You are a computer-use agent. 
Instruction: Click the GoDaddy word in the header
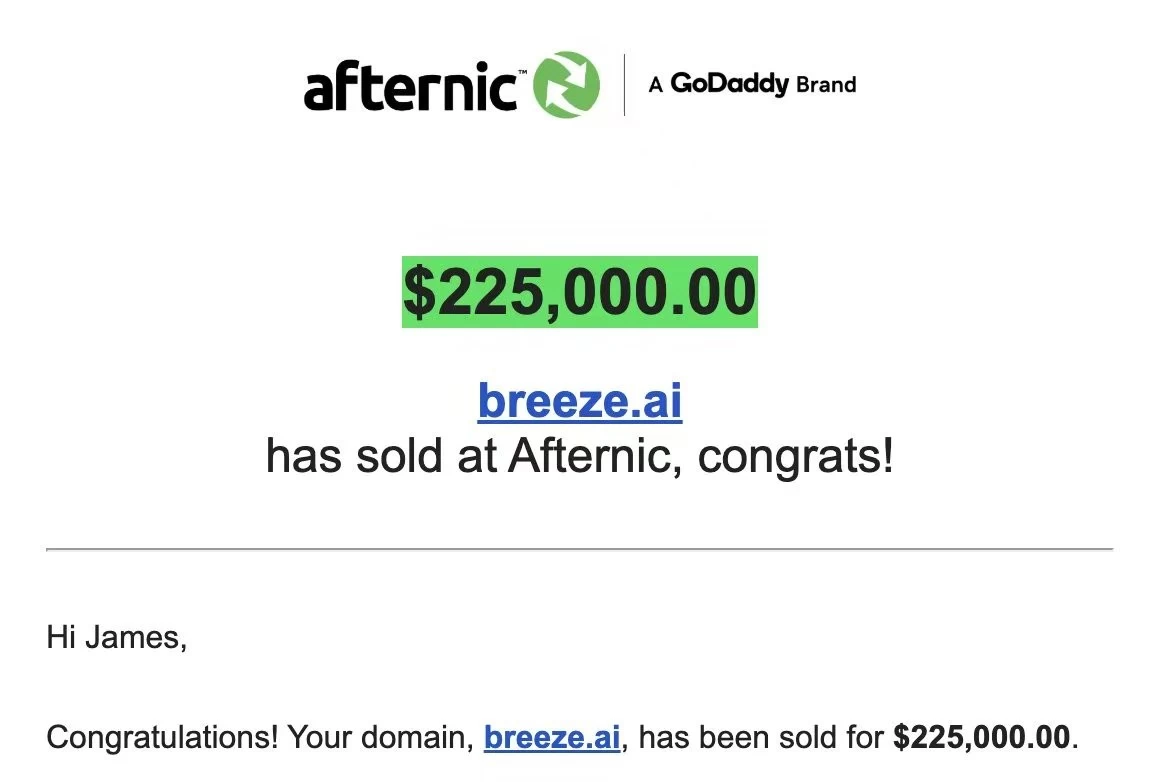[729, 84]
